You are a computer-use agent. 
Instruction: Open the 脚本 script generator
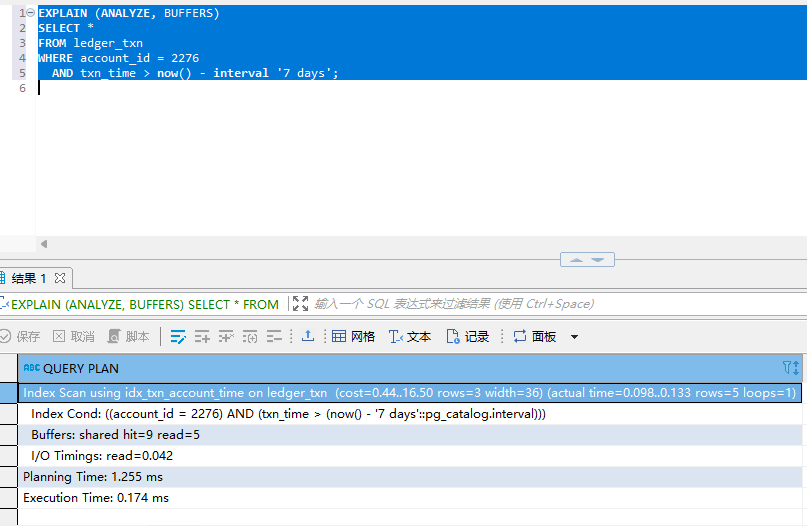pyautogui.click(x=129, y=337)
